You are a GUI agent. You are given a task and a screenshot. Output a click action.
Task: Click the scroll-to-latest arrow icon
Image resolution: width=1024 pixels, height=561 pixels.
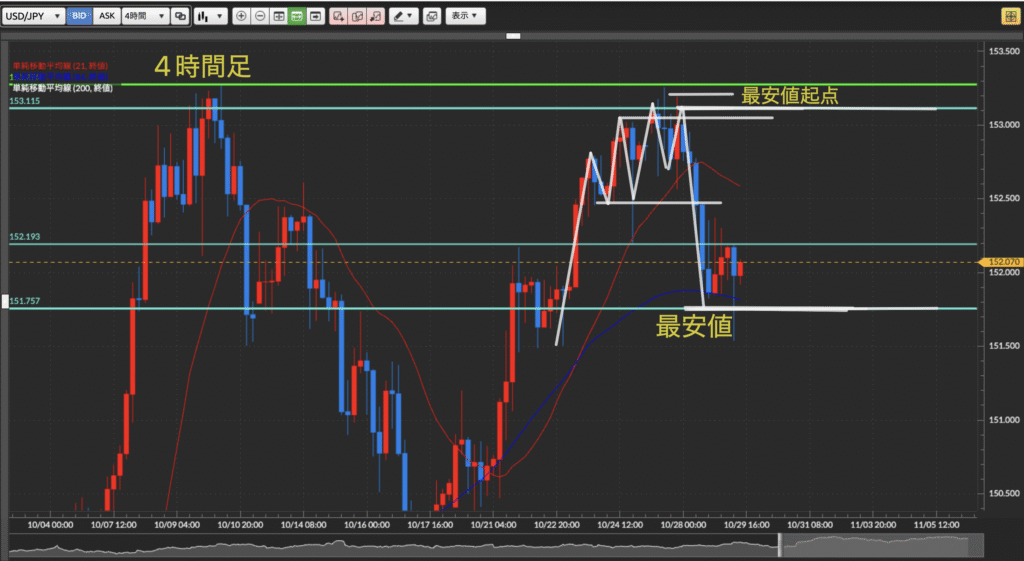pyautogui.click(x=315, y=16)
